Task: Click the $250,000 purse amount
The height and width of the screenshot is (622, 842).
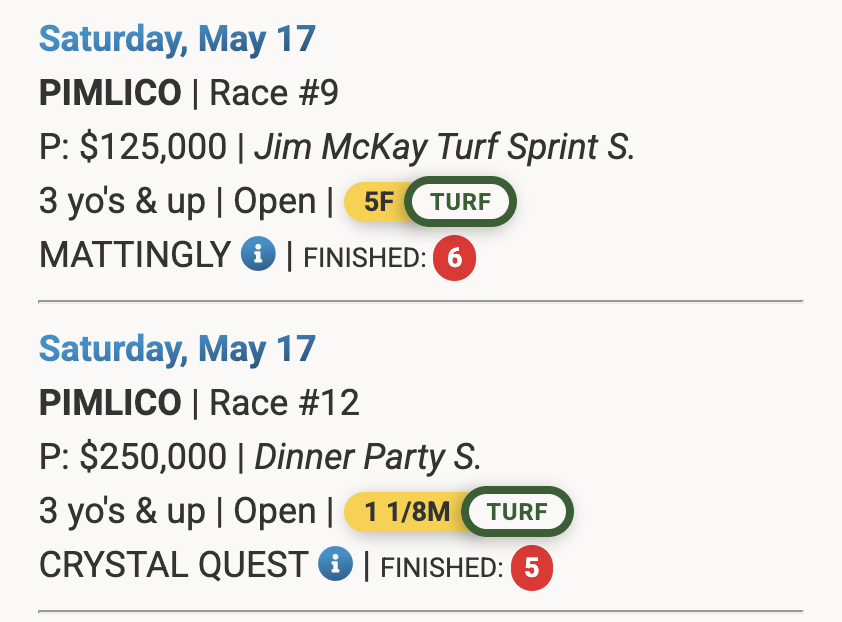Action: (153, 456)
